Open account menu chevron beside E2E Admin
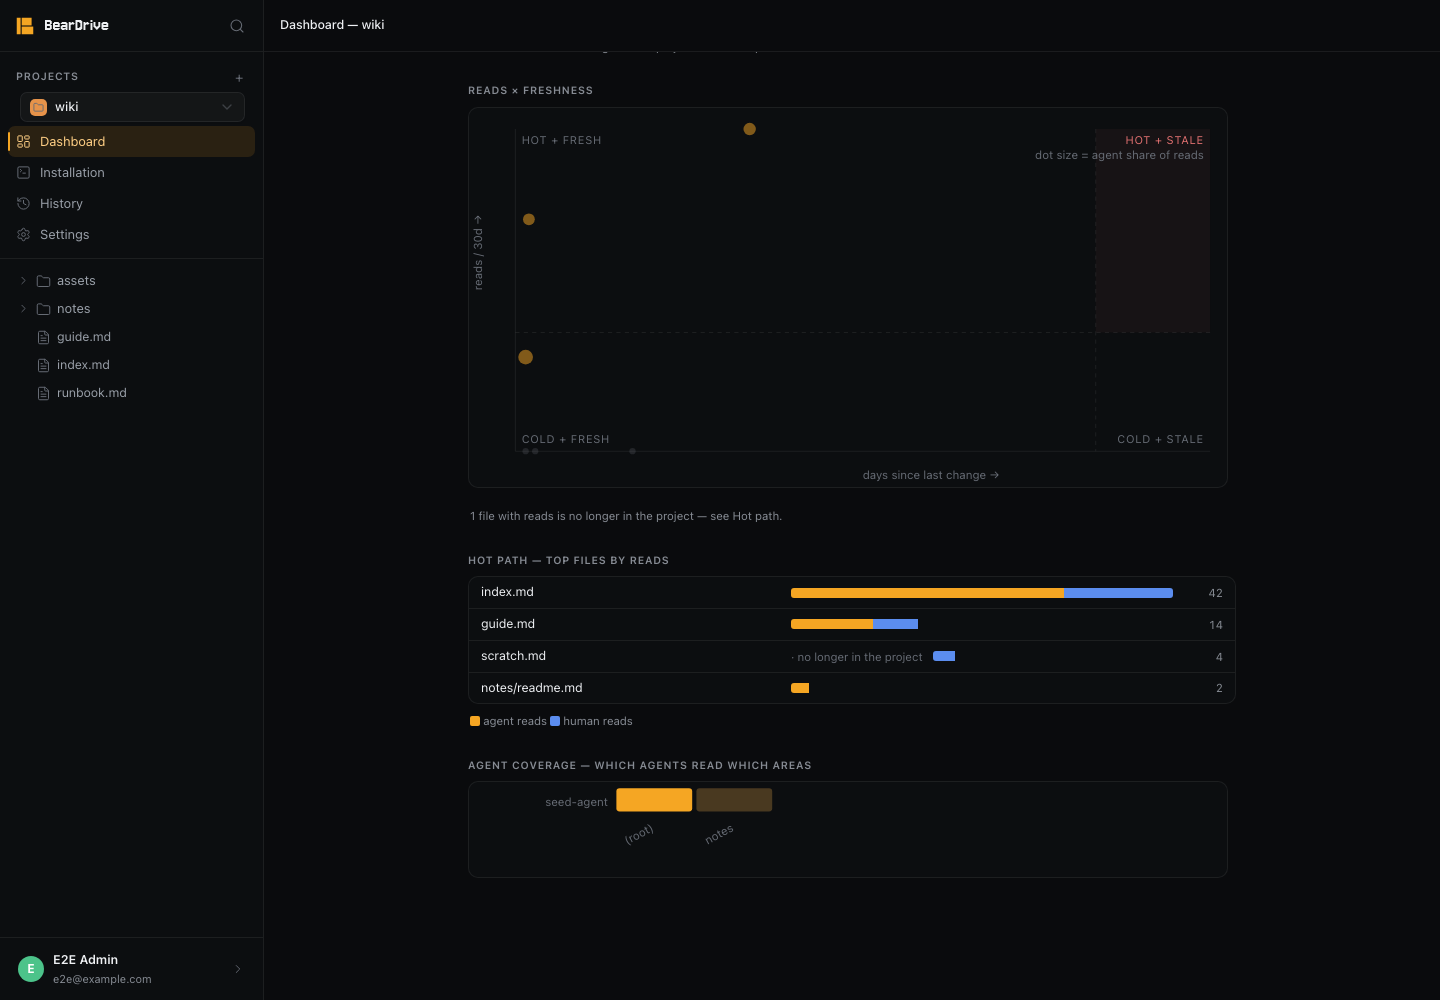The height and width of the screenshot is (1000, 1440). tap(238, 969)
